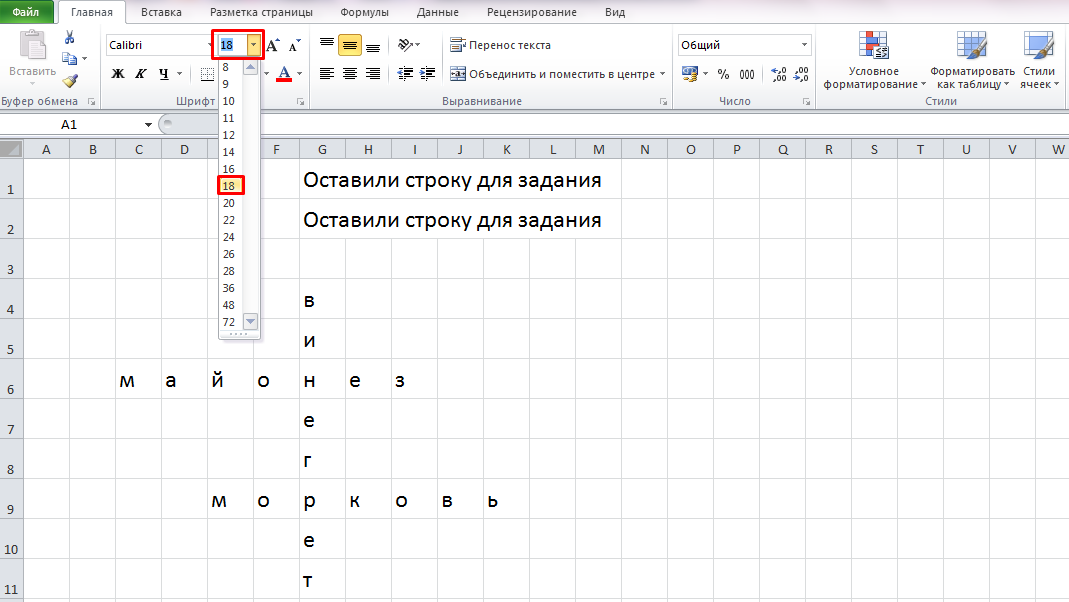Click the accounting currency format icon
Screen dimensions: 1069x602
pos(690,74)
